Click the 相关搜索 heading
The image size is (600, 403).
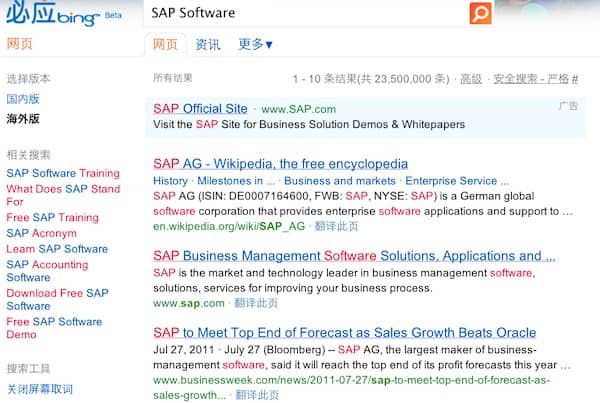tap(28, 155)
